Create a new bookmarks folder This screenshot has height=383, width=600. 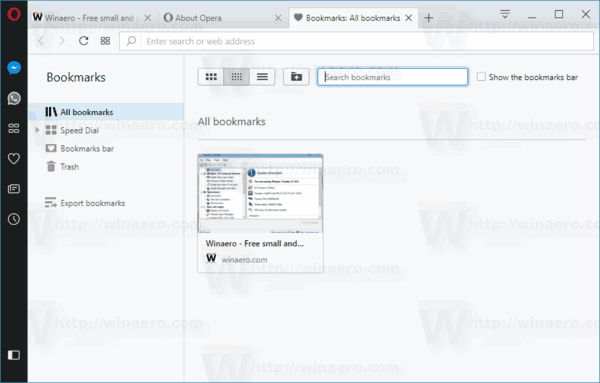coord(296,77)
